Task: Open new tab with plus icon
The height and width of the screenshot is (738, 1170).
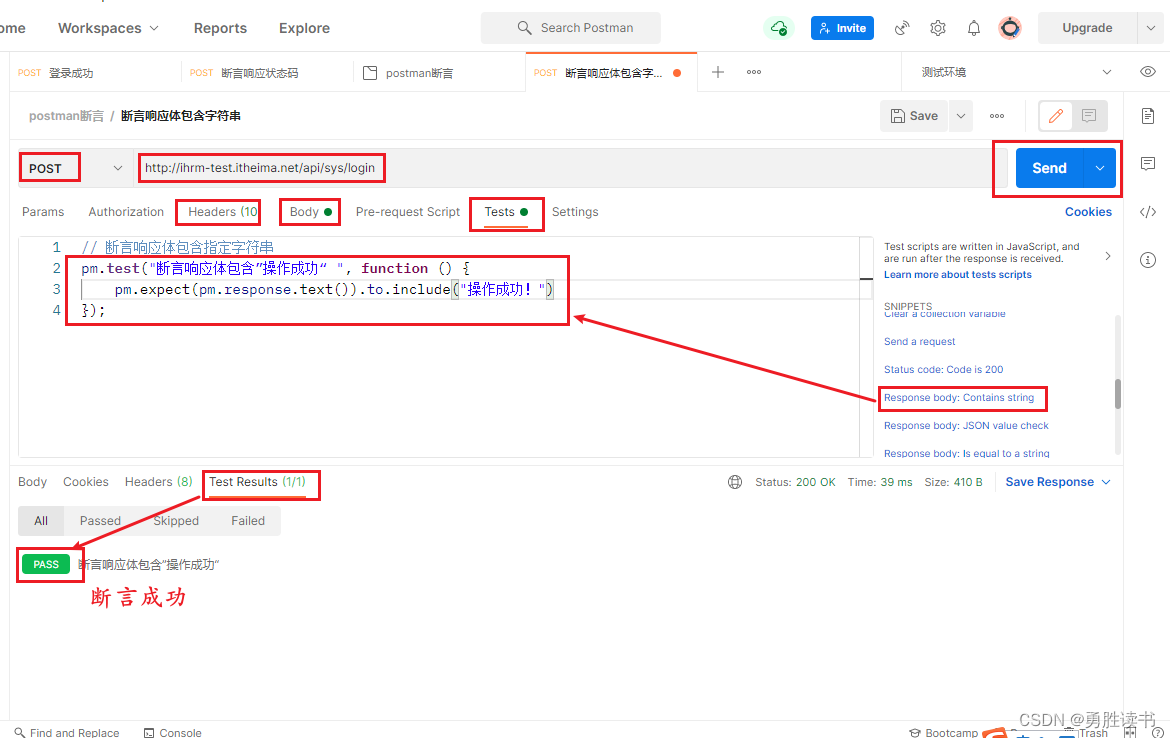Action: point(718,72)
